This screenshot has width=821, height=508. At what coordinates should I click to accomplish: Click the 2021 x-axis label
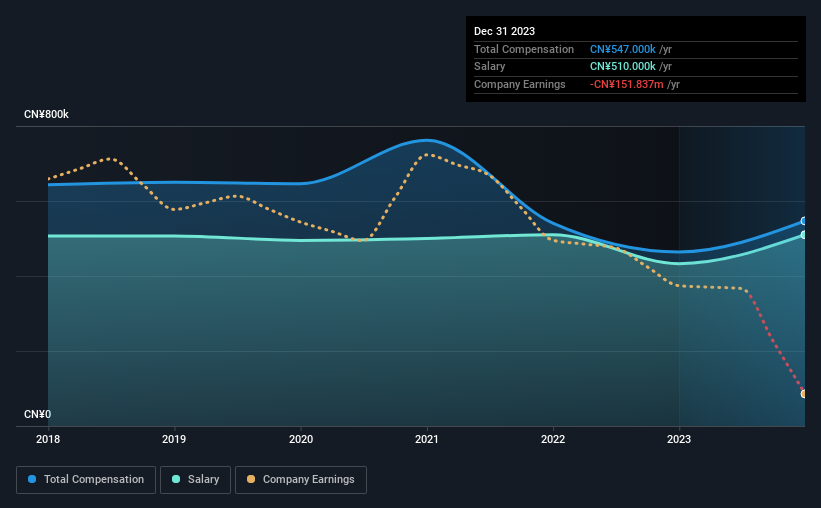(427, 439)
